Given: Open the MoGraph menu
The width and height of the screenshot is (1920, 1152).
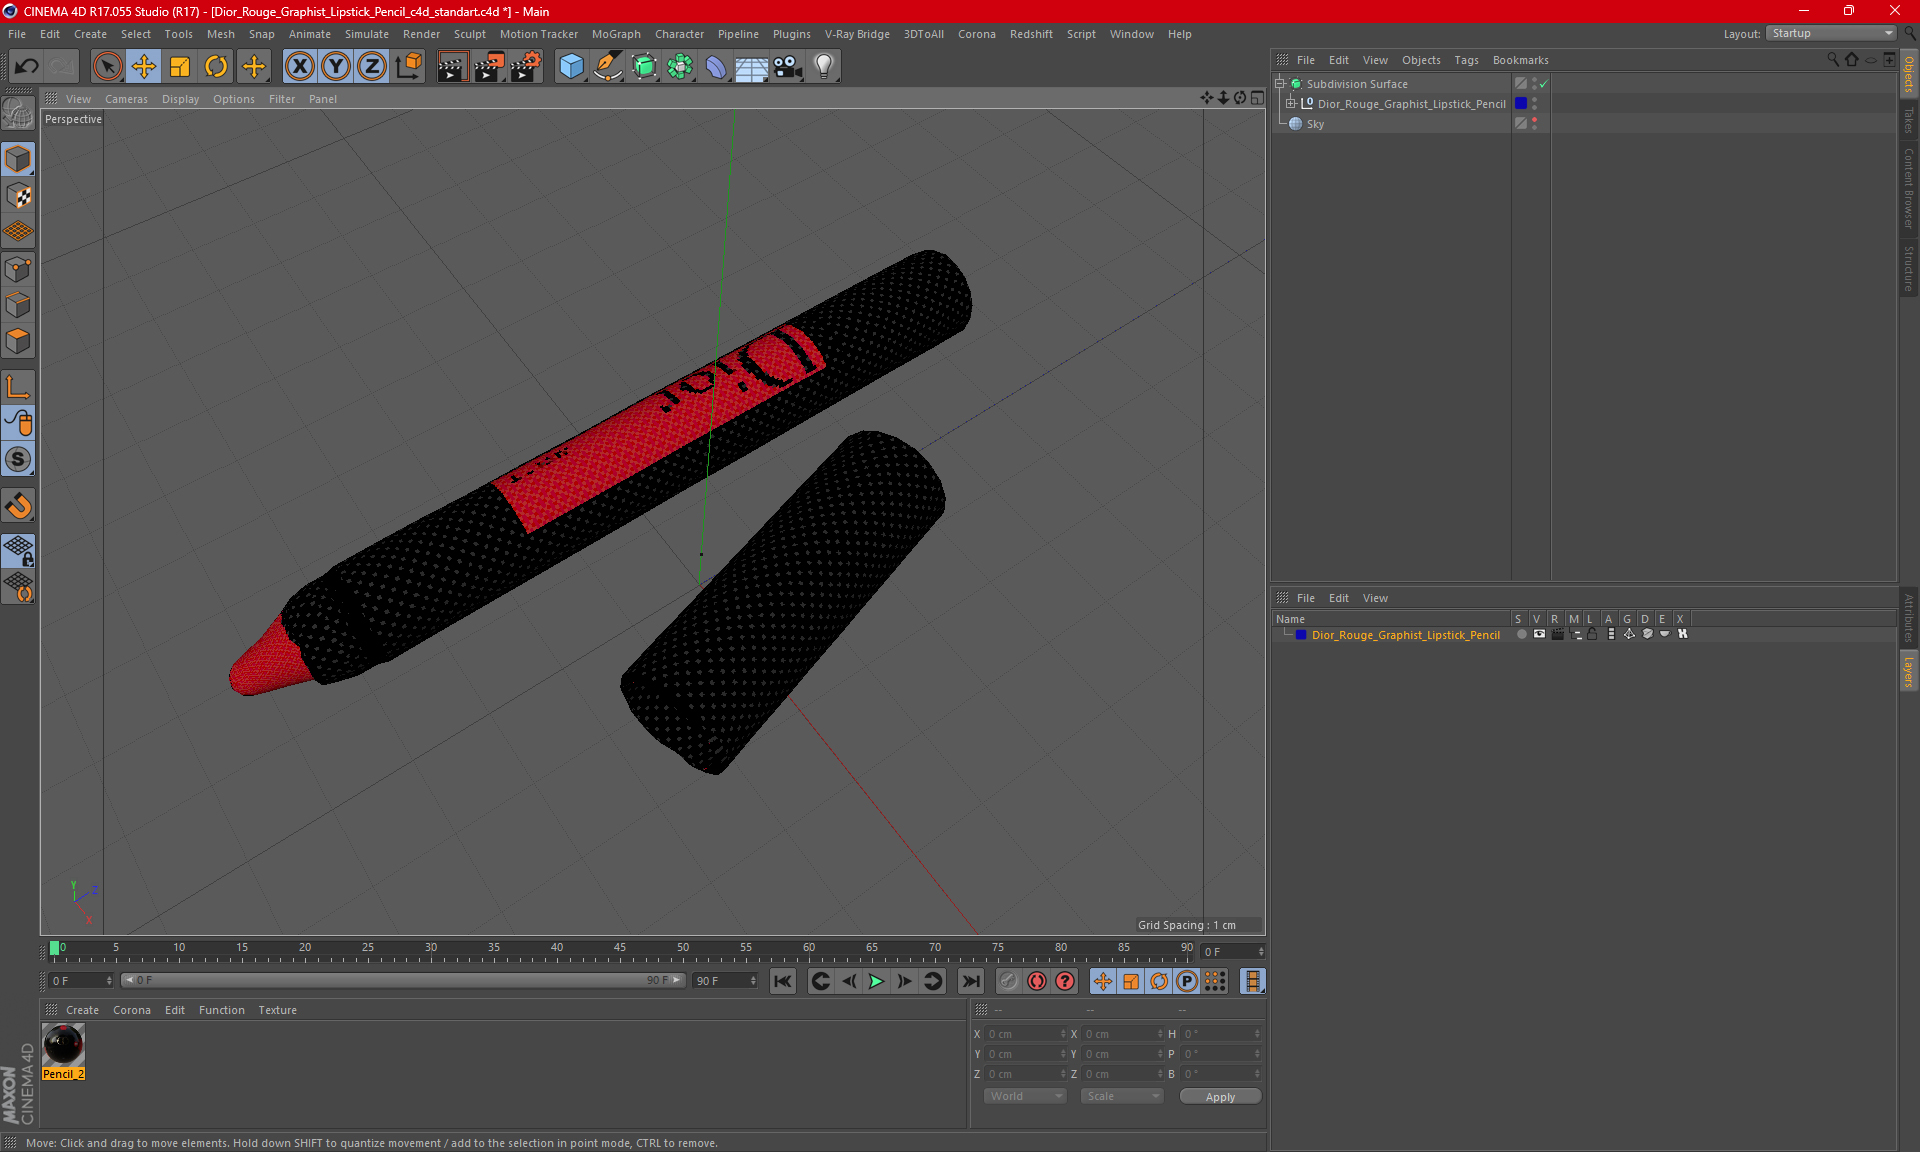Looking at the screenshot, I should (x=616, y=34).
